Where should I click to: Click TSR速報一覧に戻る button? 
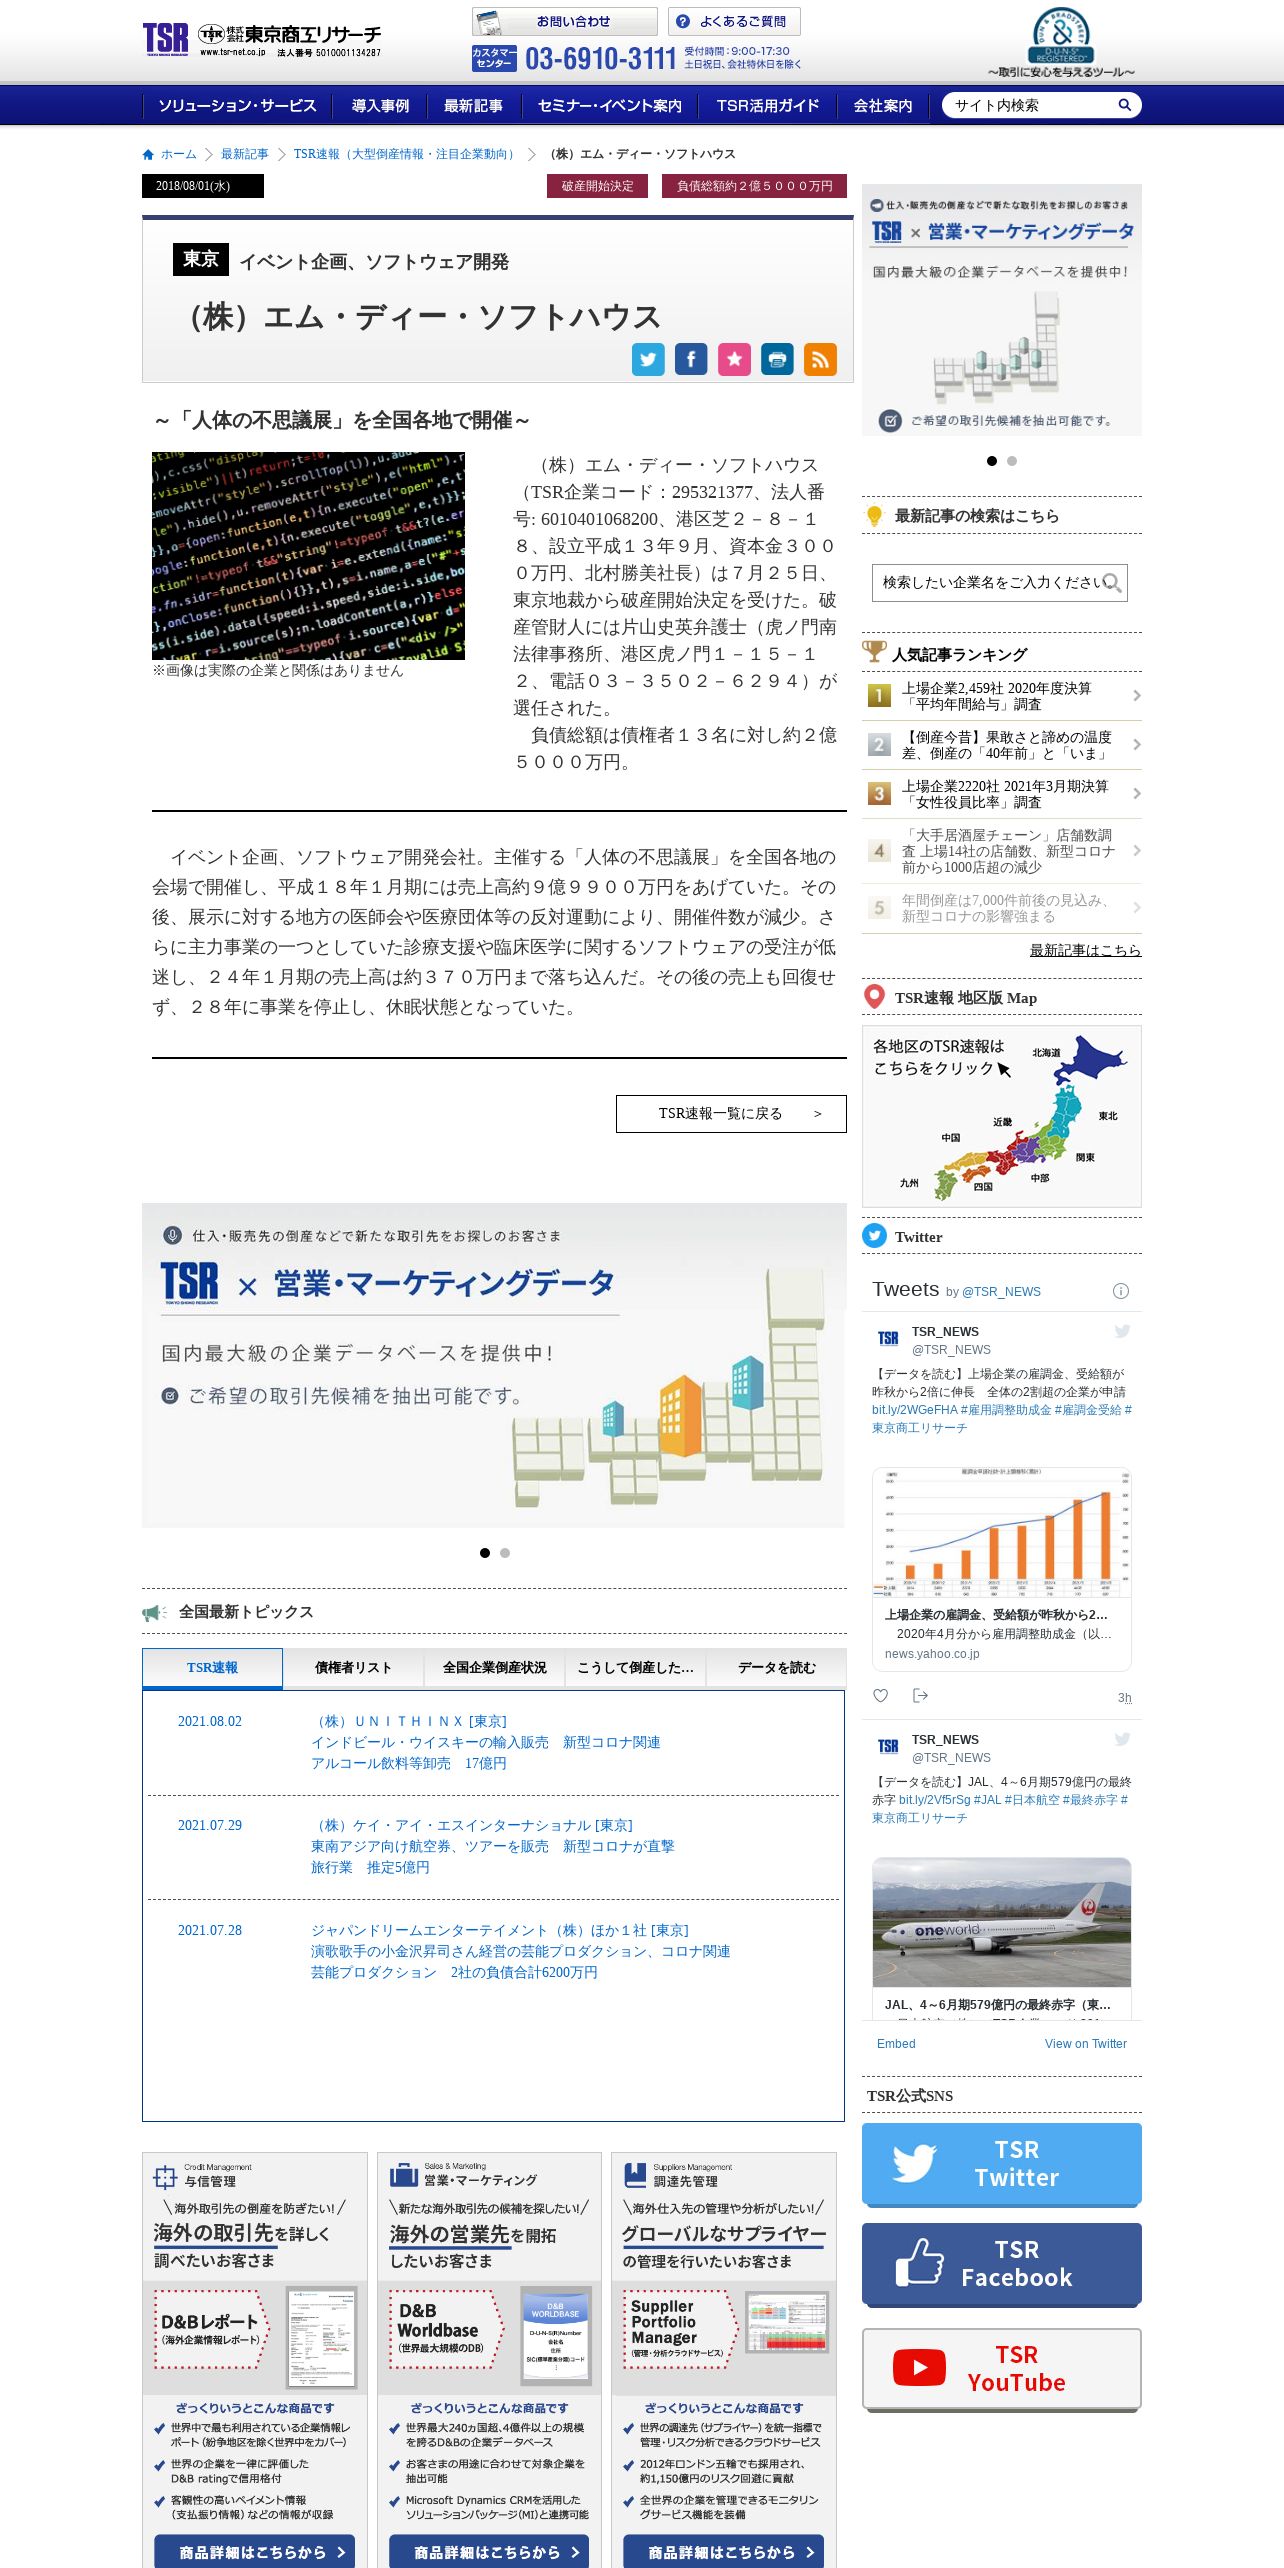(x=731, y=1114)
